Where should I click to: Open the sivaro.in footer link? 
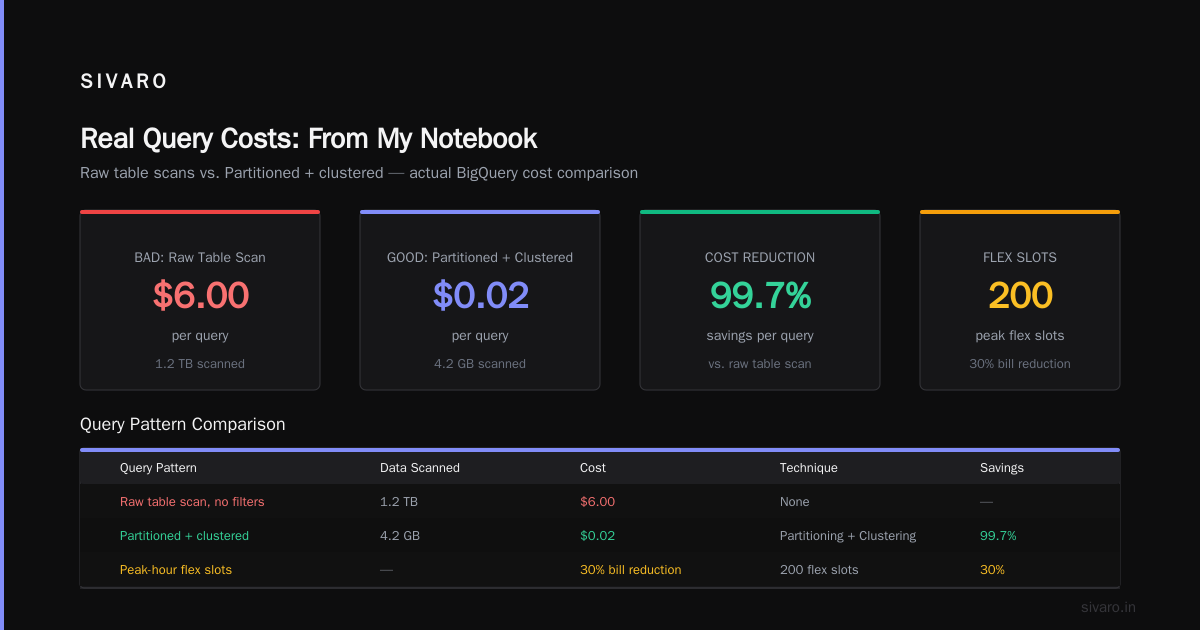(x=1109, y=607)
